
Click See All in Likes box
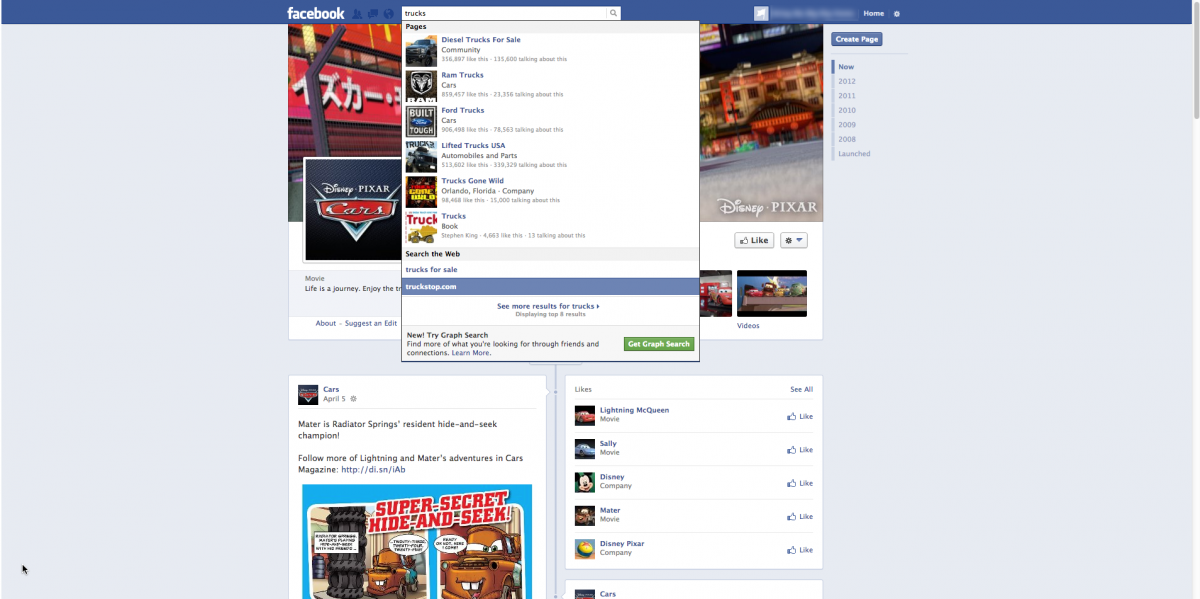pos(801,389)
